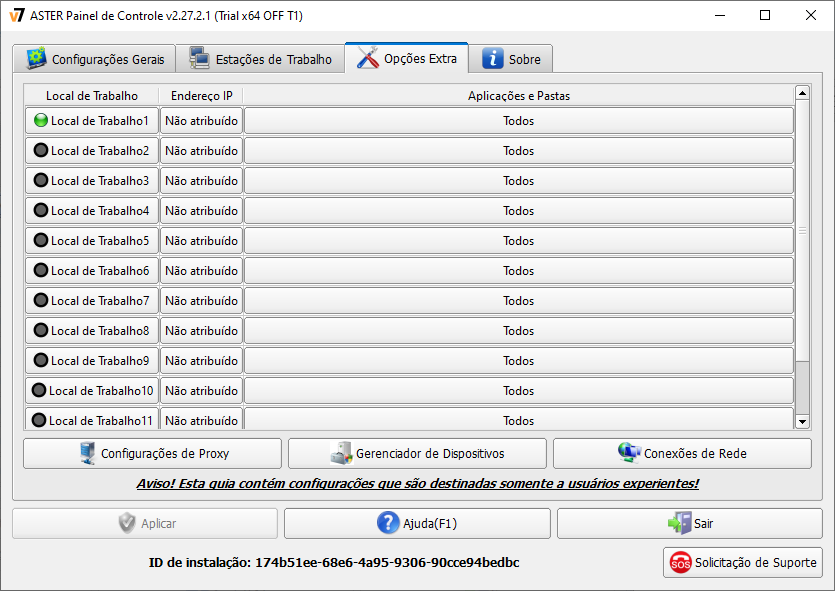Click the tools icon on Opções Extra tab

pos(368,58)
